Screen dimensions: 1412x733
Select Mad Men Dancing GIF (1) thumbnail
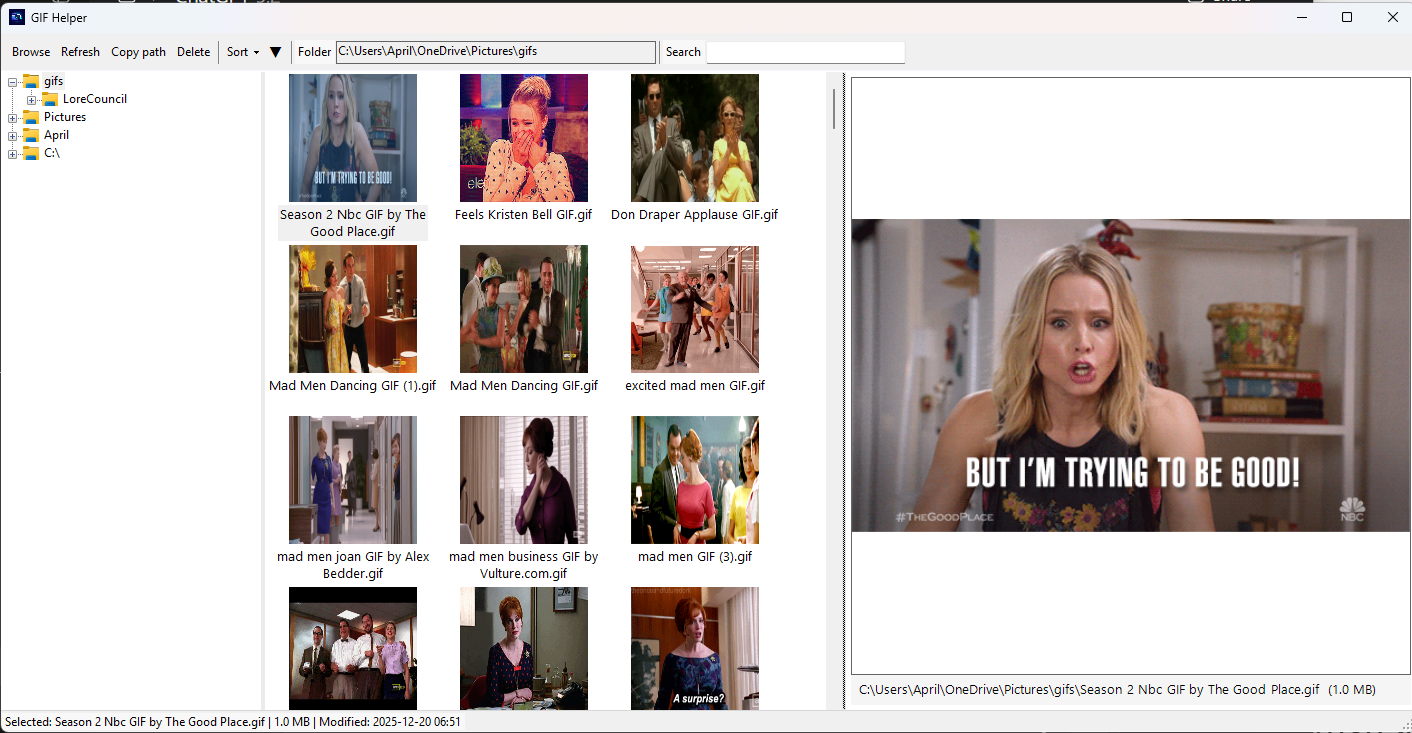pyautogui.click(x=353, y=309)
